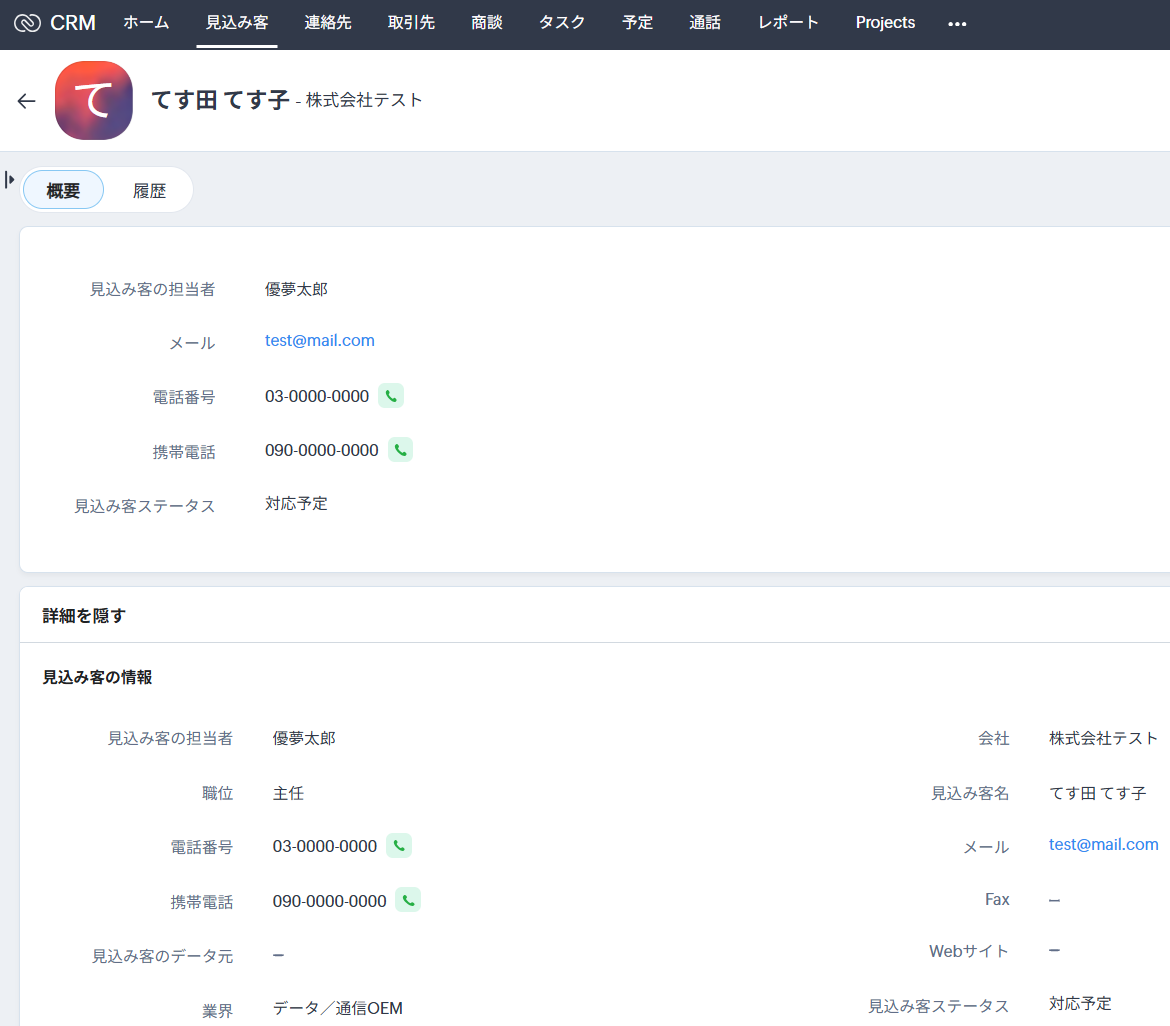Click the てす田 てす子 profile avatar
This screenshot has width=1170, height=1026.
[x=94, y=100]
